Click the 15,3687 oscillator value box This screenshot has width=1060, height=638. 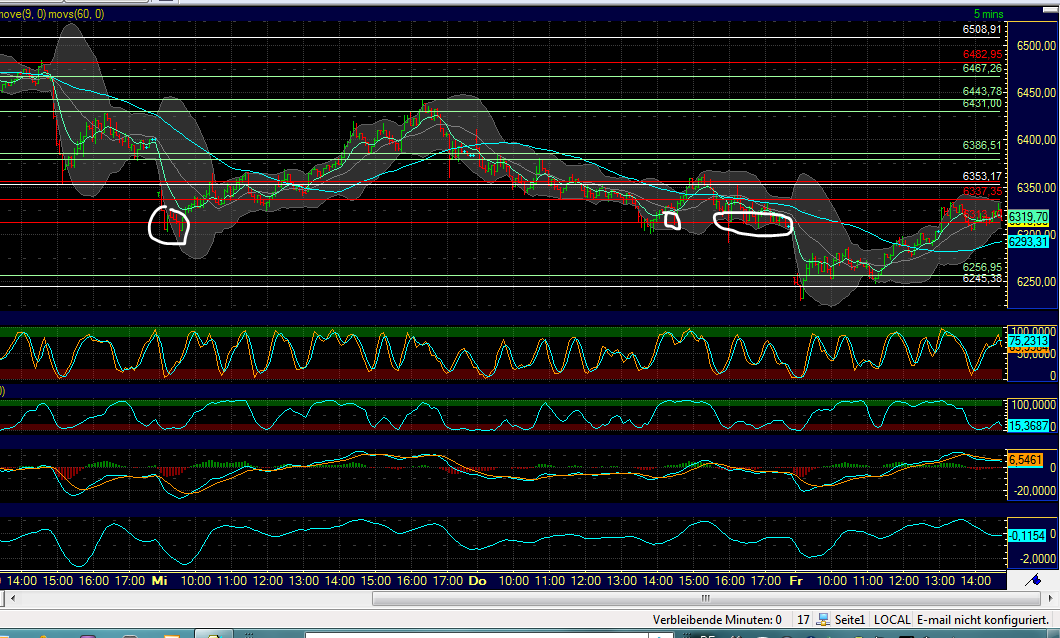(x=1027, y=424)
